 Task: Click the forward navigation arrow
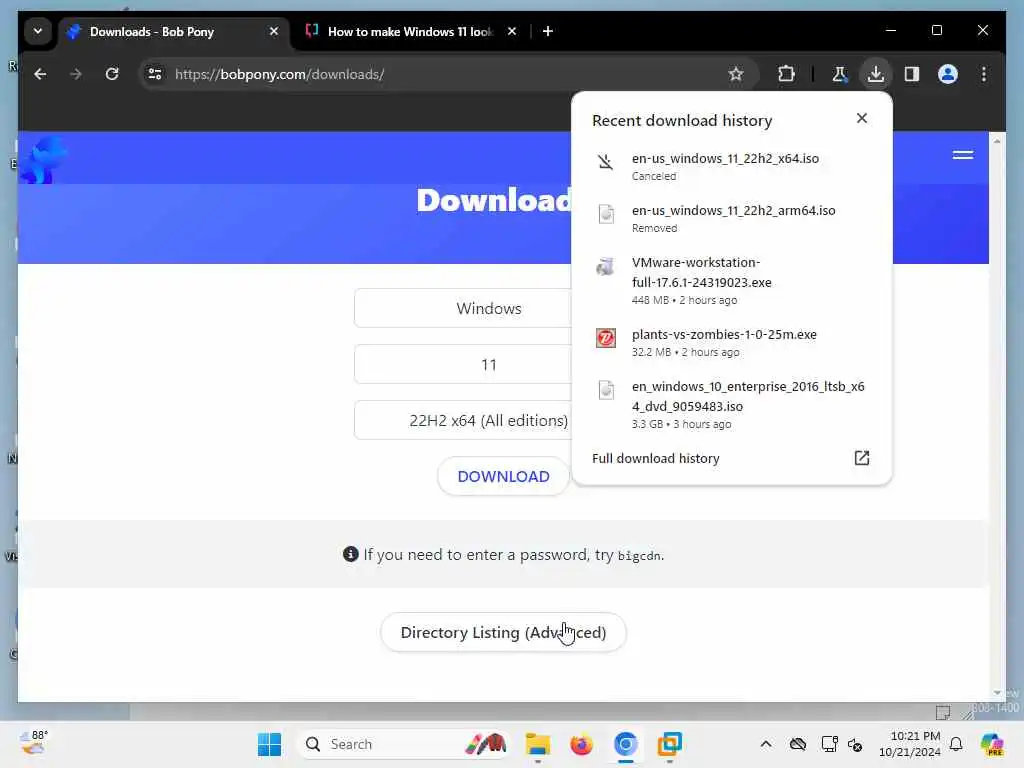click(x=76, y=74)
